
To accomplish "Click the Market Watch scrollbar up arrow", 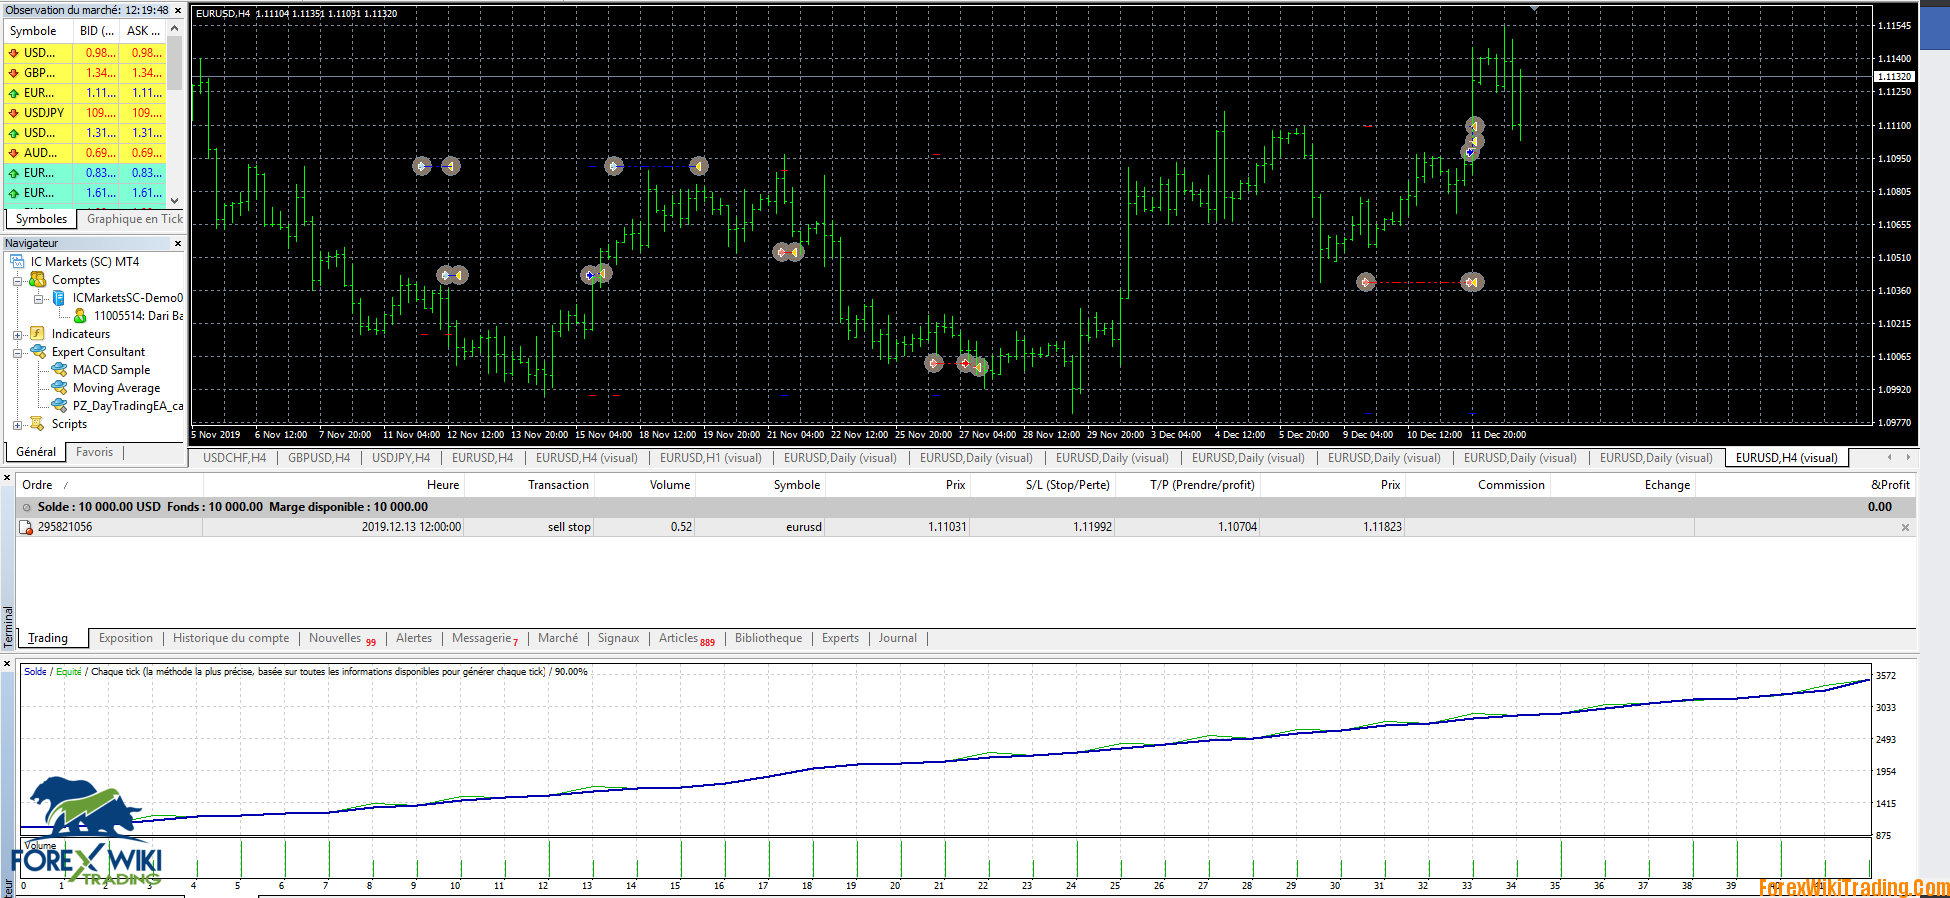I will click(175, 29).
